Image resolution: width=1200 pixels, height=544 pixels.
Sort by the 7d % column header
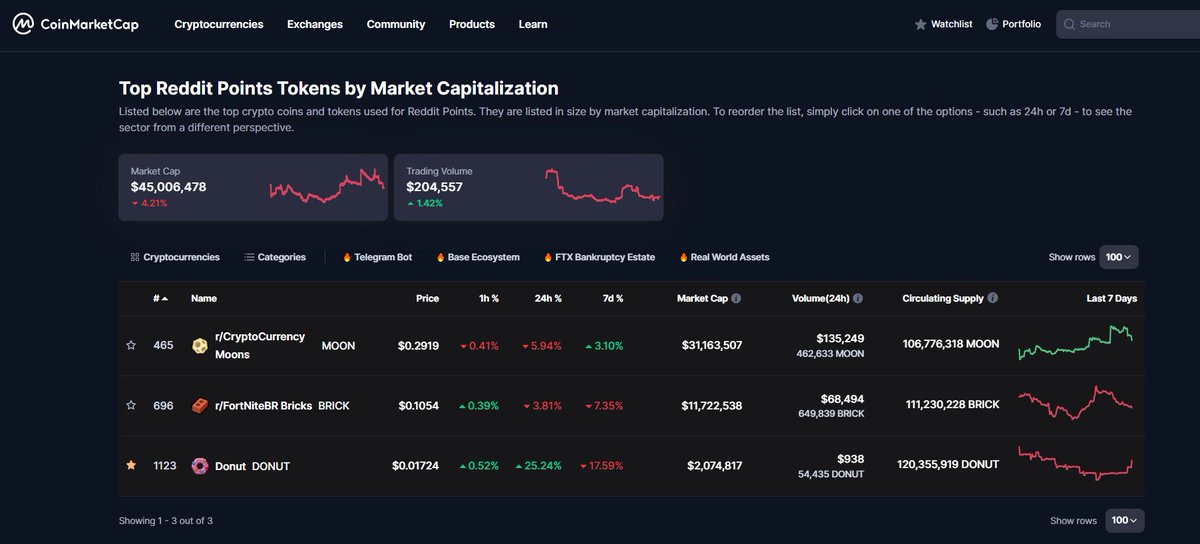(612, 298)
